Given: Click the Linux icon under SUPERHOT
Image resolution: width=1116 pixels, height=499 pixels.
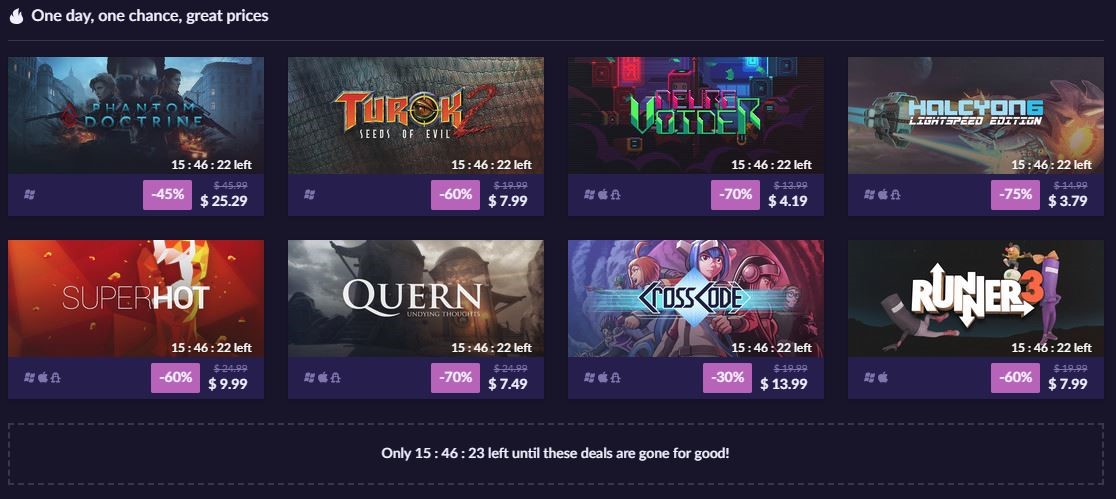Looking at the screenshot, I should tap(56, 377).
